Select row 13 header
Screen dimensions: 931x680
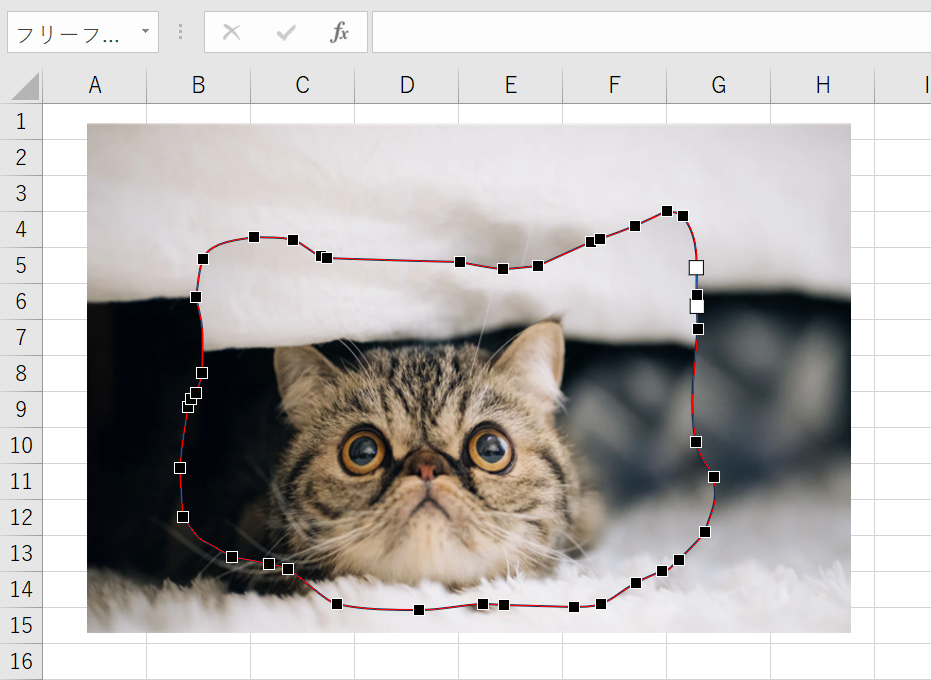click(21, 554)
